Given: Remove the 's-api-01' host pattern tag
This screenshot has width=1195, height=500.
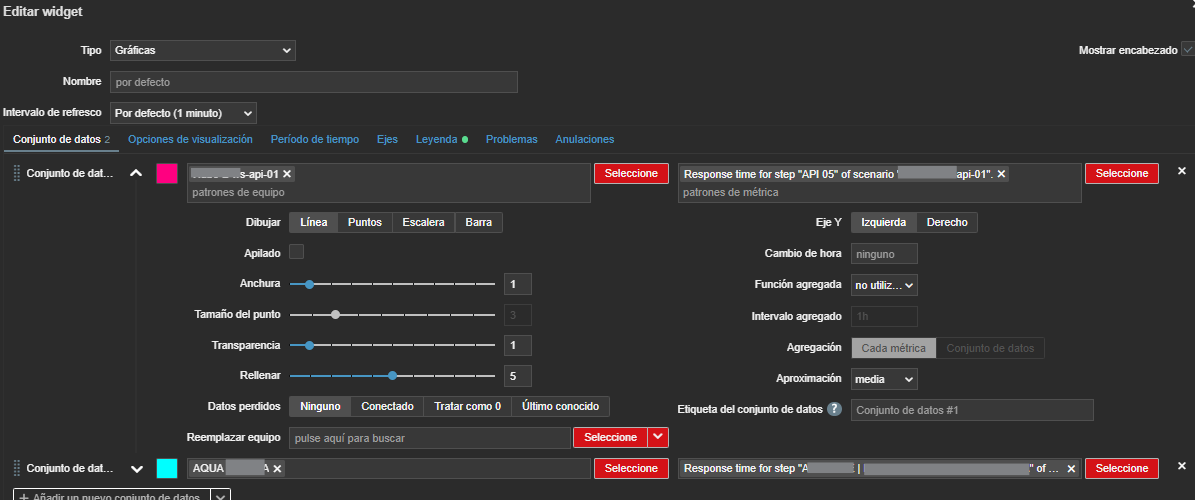Looking at the screenshot, I should [287, 174].
